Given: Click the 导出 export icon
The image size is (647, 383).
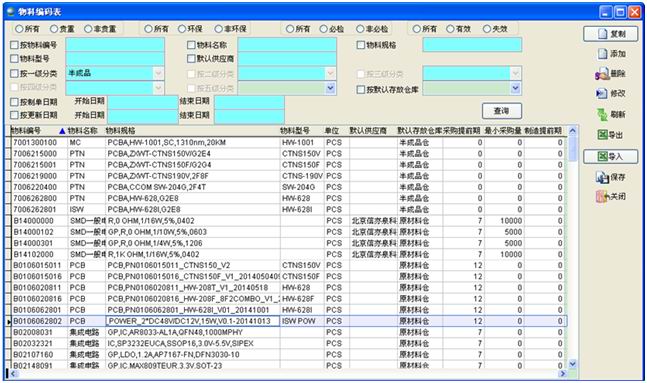Looking at the screenshot, I should tap(602, 135).
